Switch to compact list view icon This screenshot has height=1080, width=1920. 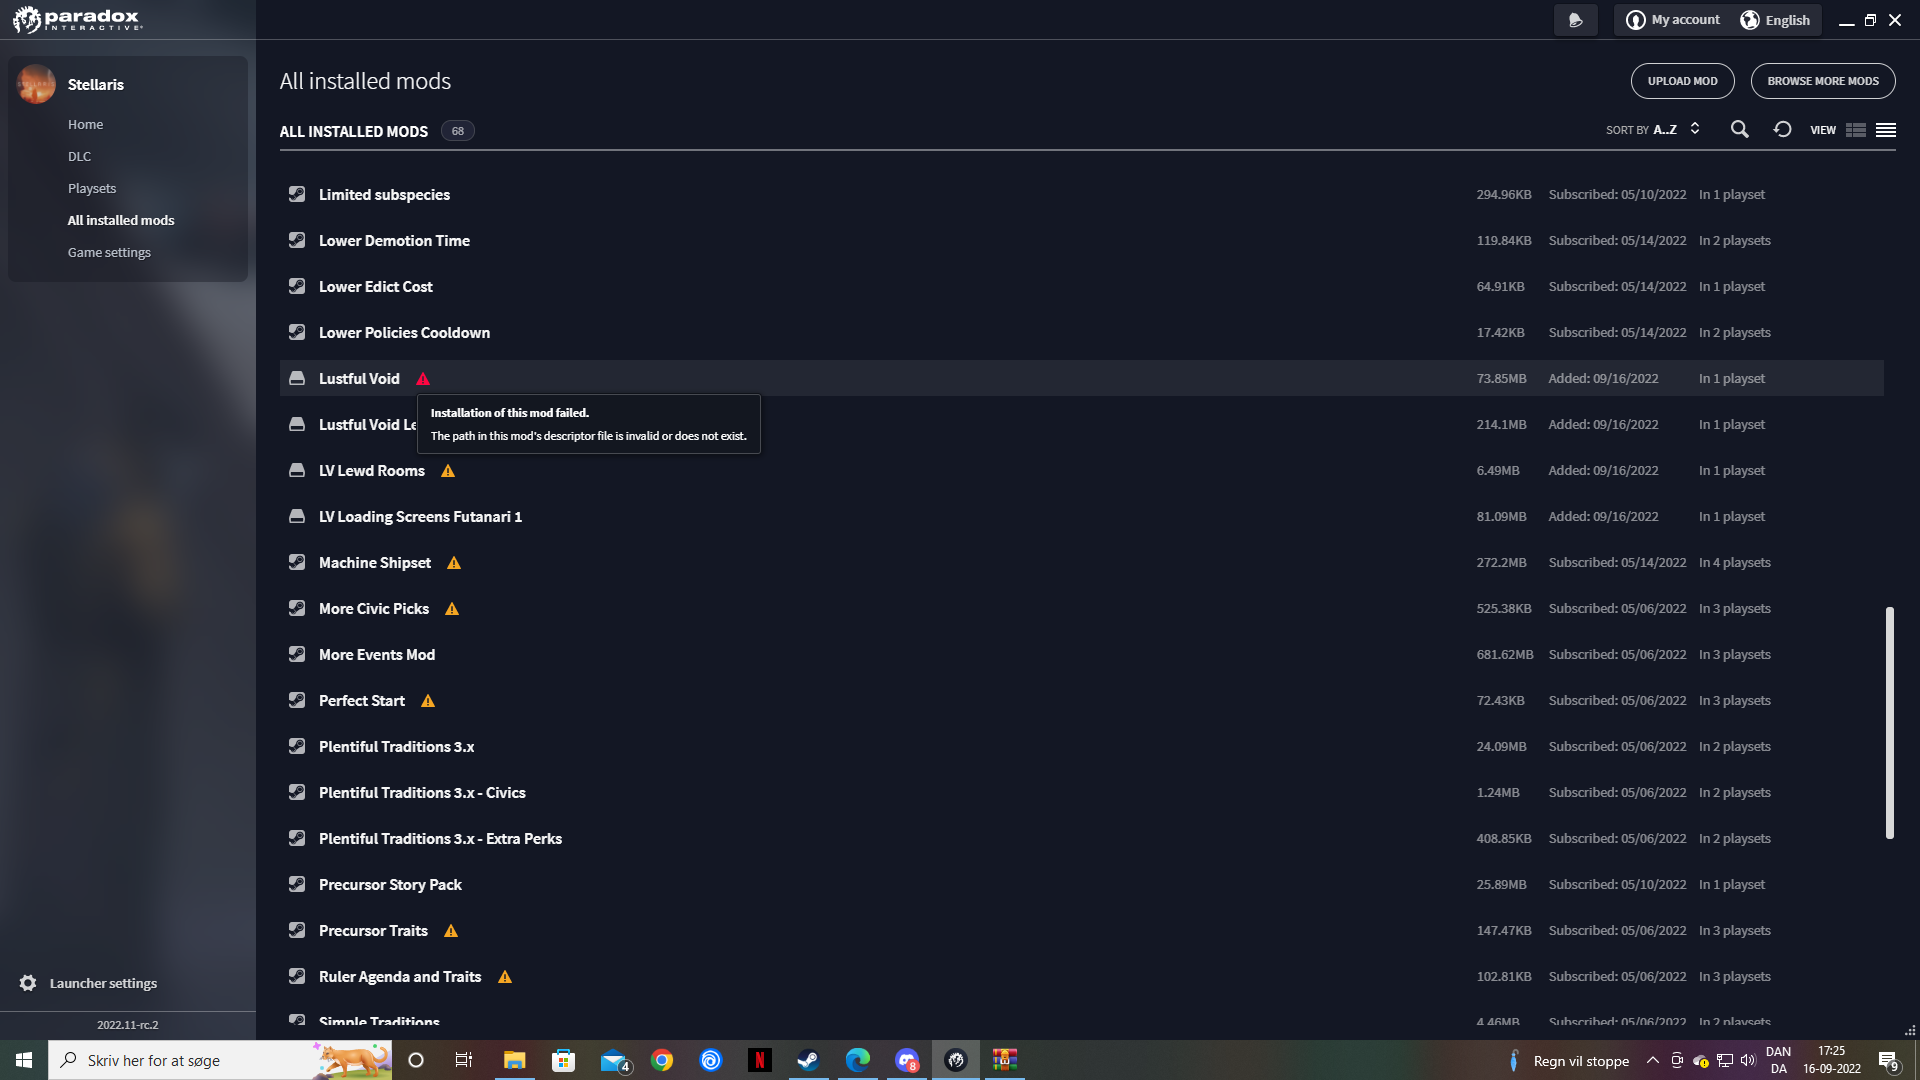pos(1886,130)
